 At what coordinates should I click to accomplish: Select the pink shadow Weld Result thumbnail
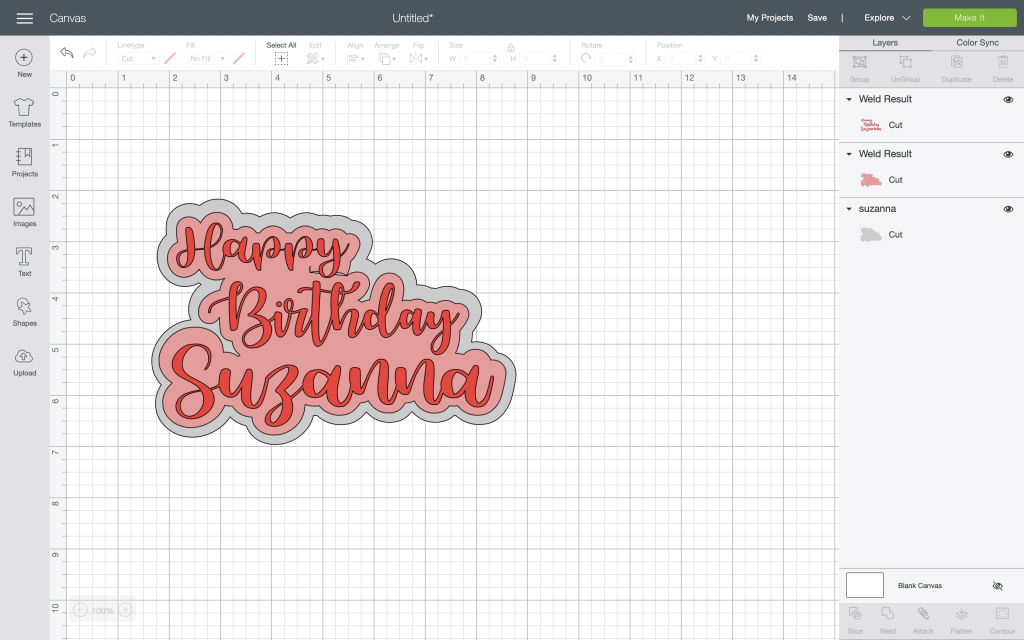[x=871, y=180]
